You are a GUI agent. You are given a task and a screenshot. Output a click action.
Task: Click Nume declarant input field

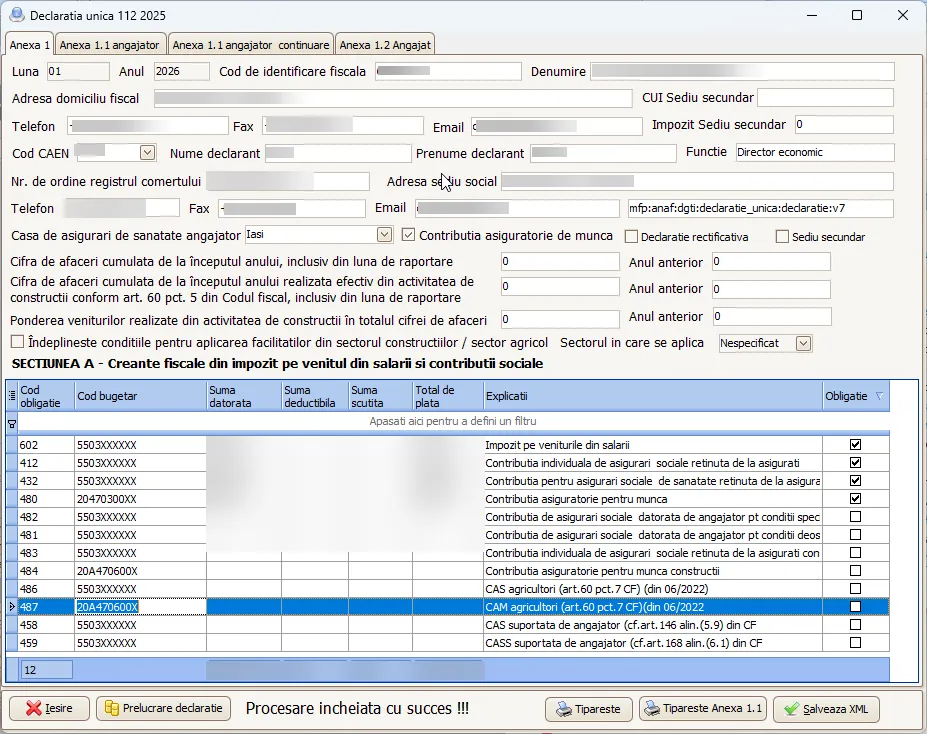point(338,154)
